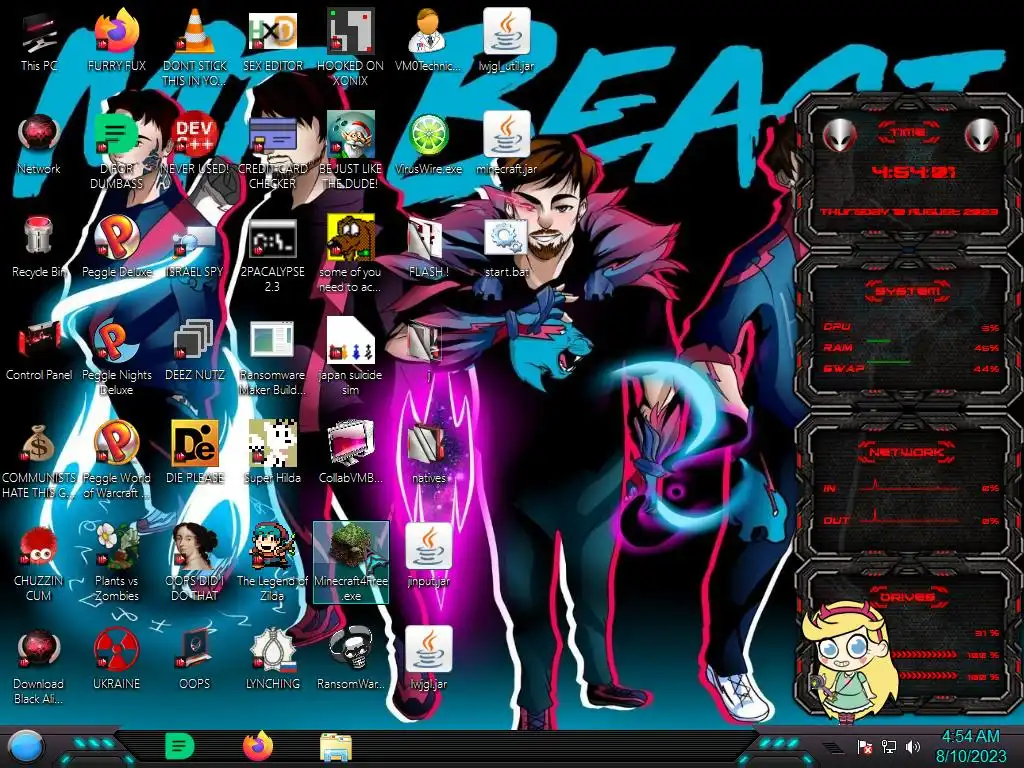This screenshot has width=1024, height=768.
Task: Select the Super Hilda shortcut
Action: (x=272, y=454)
